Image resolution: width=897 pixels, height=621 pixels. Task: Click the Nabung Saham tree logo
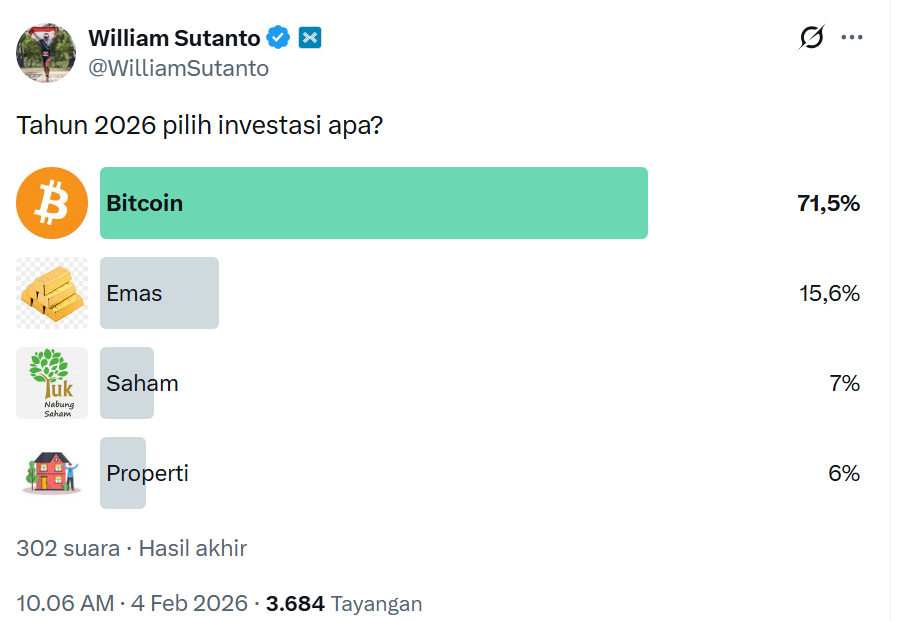coord(51,383)
